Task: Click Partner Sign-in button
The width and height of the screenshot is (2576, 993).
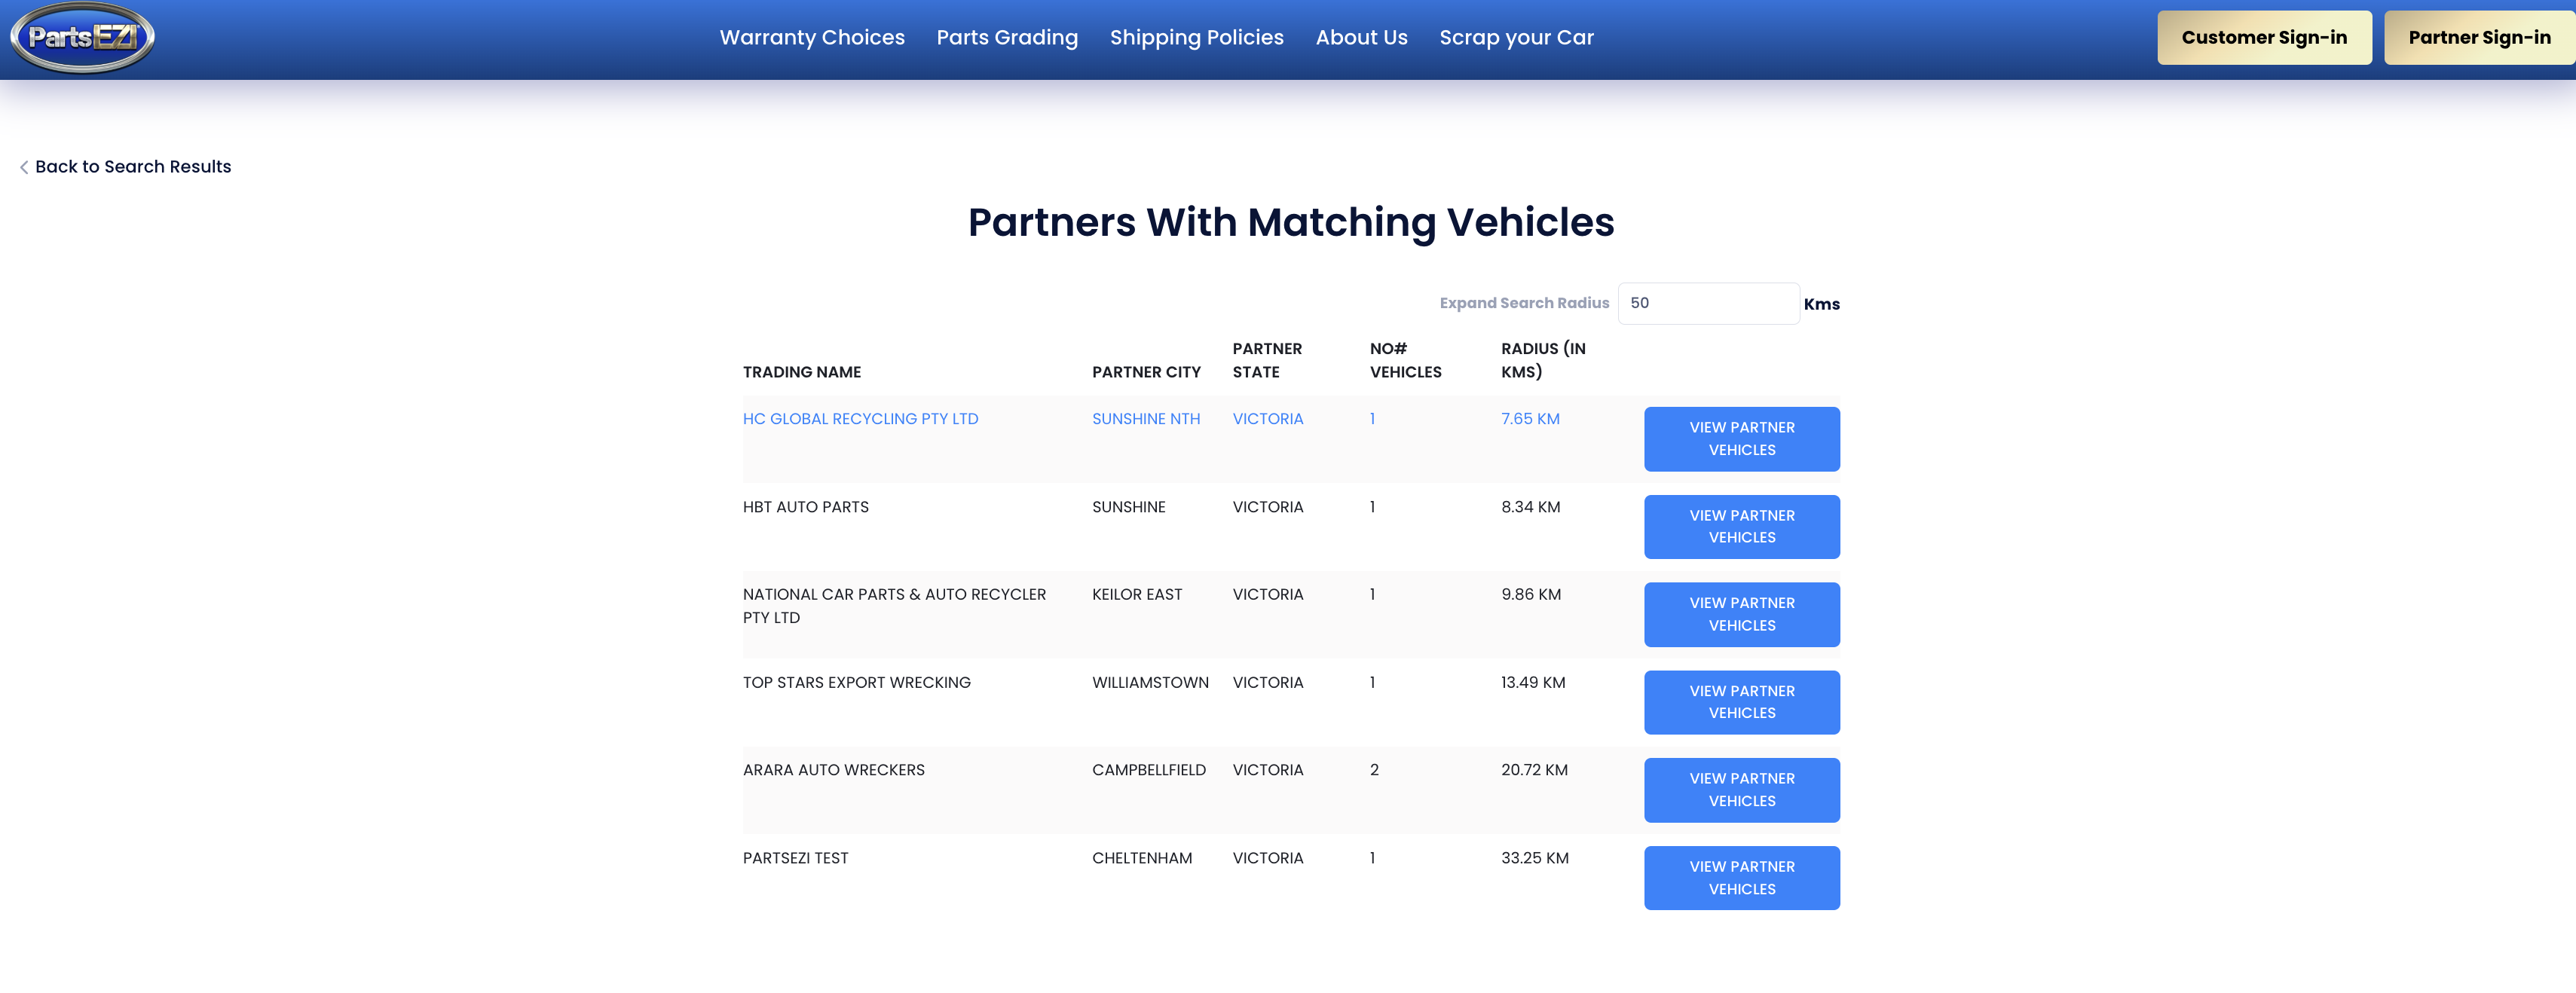Action: pos(2479,37)
